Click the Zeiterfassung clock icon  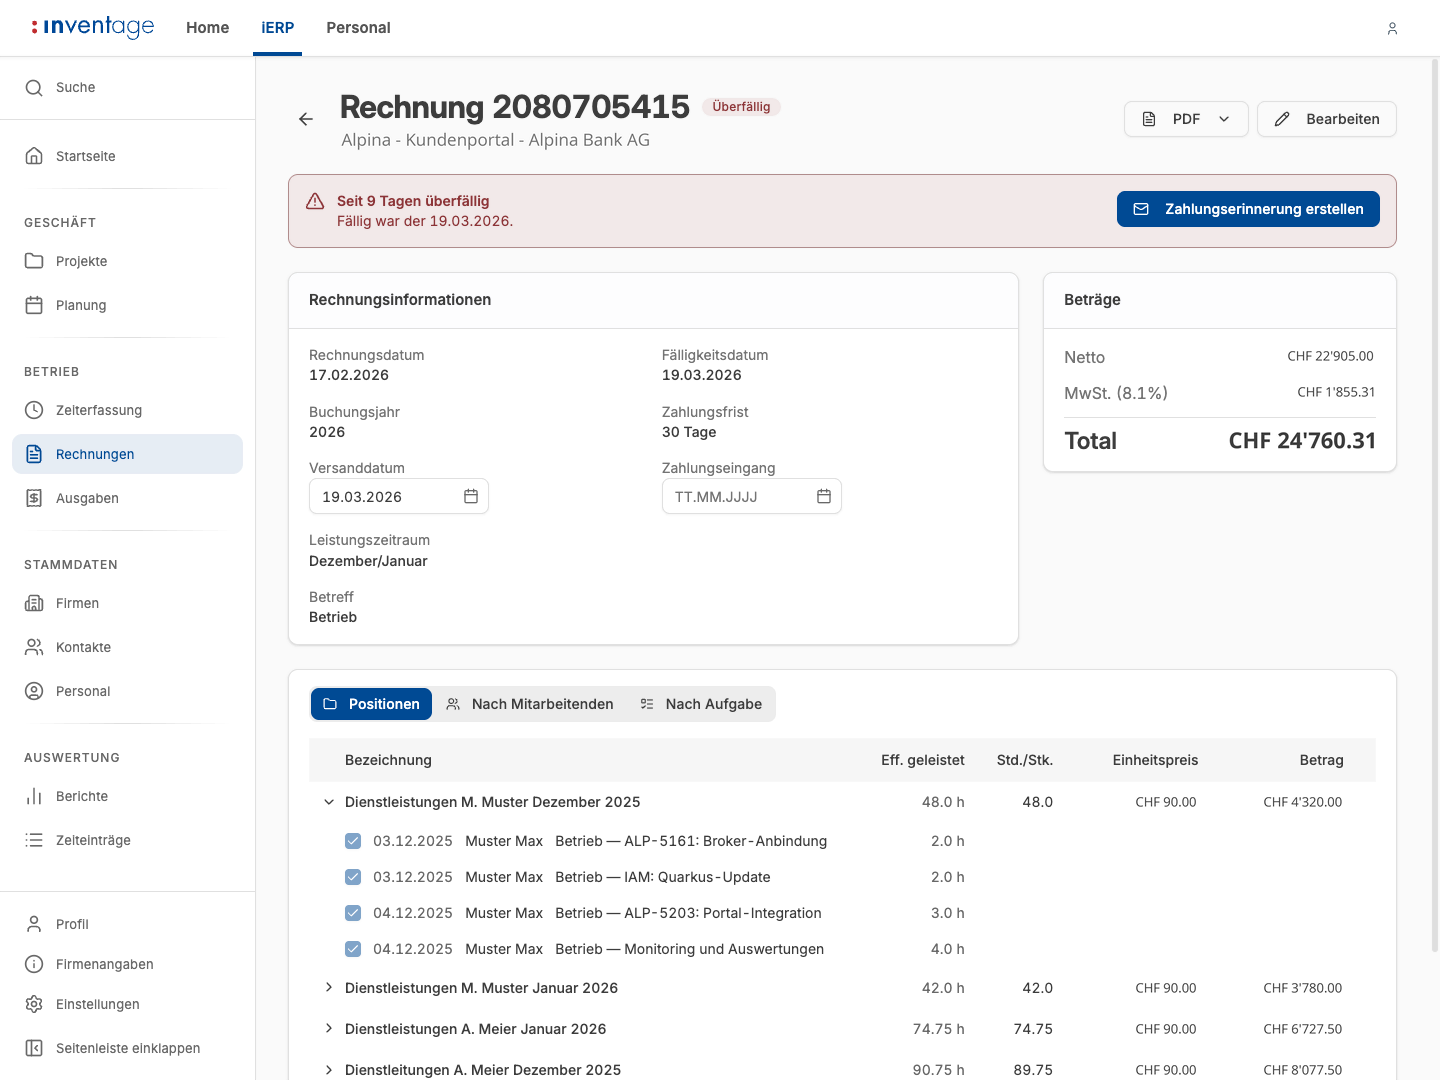(x=34, y=410)
